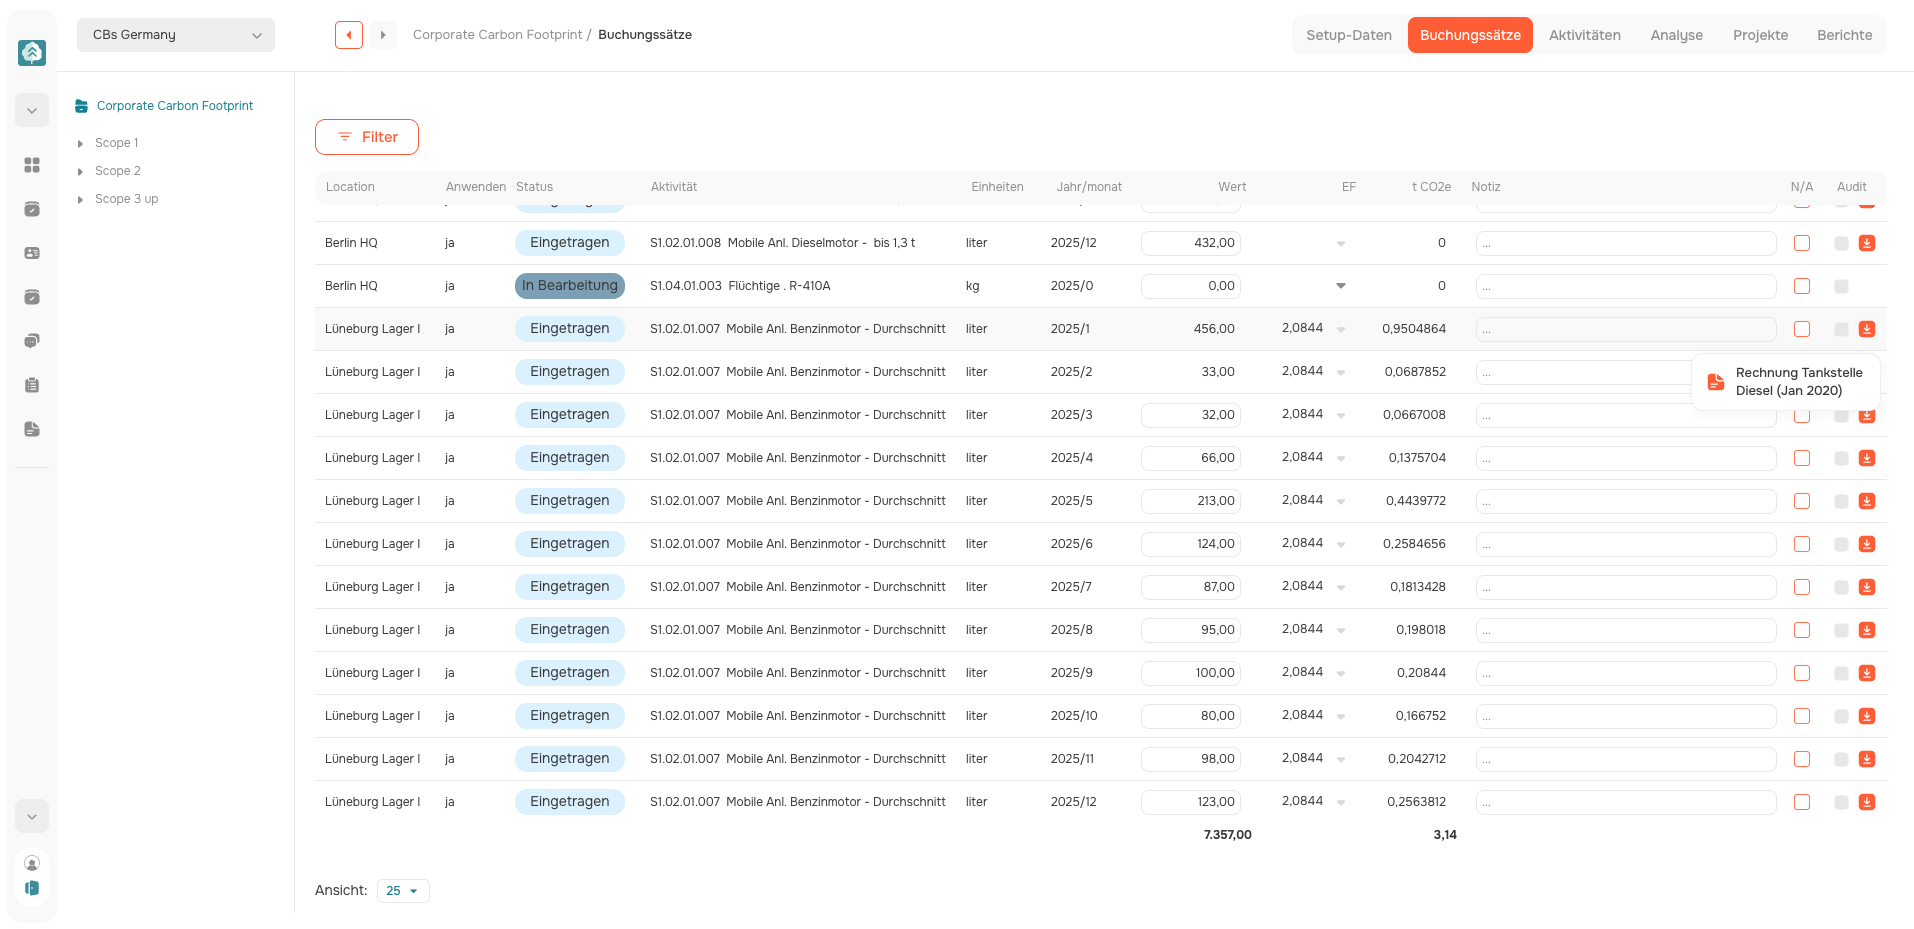The height and width of the screenshot is (929, 1914).
Task: Click the Filter button
Action: pos(367,137)
